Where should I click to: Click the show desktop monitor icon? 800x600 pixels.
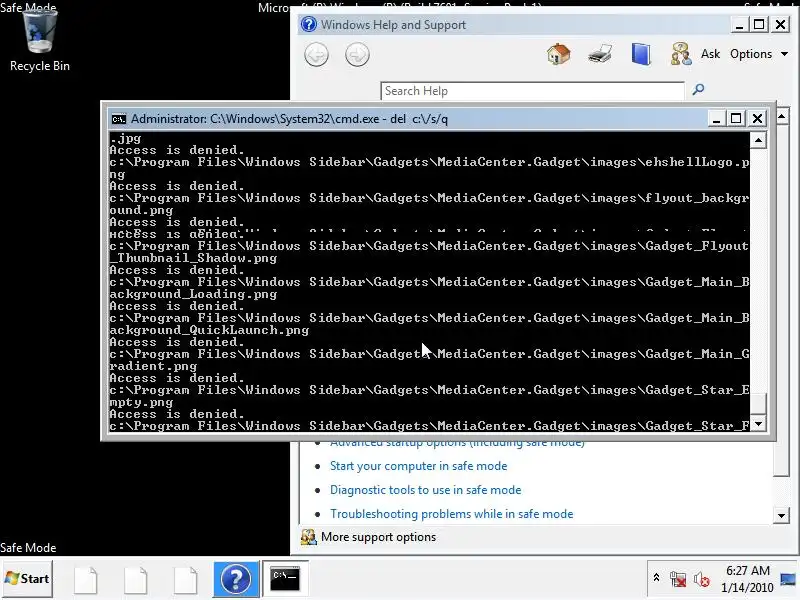click(x=789, y=579)
